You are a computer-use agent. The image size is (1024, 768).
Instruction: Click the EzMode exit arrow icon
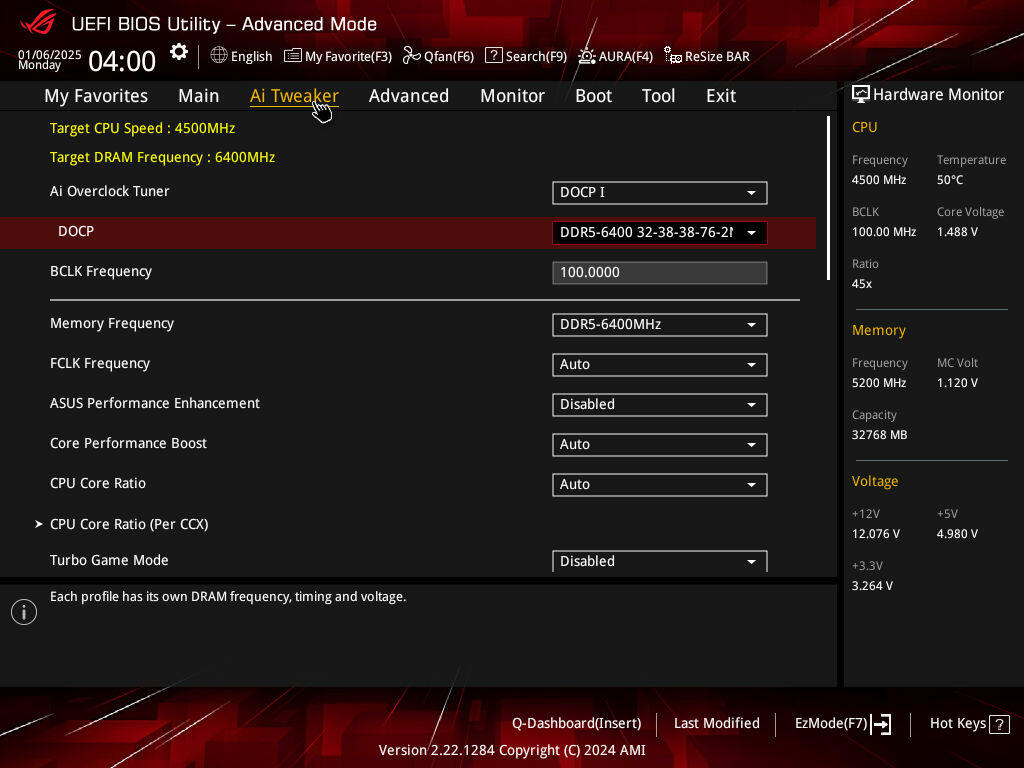[x=881, y=724]
